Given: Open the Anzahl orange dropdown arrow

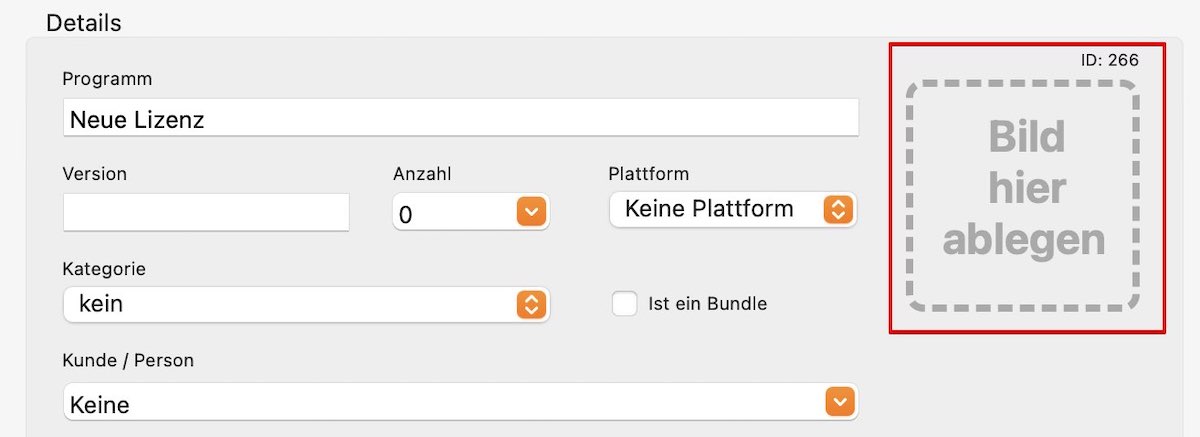Looking at the screenshot, I should click(532, 212).
